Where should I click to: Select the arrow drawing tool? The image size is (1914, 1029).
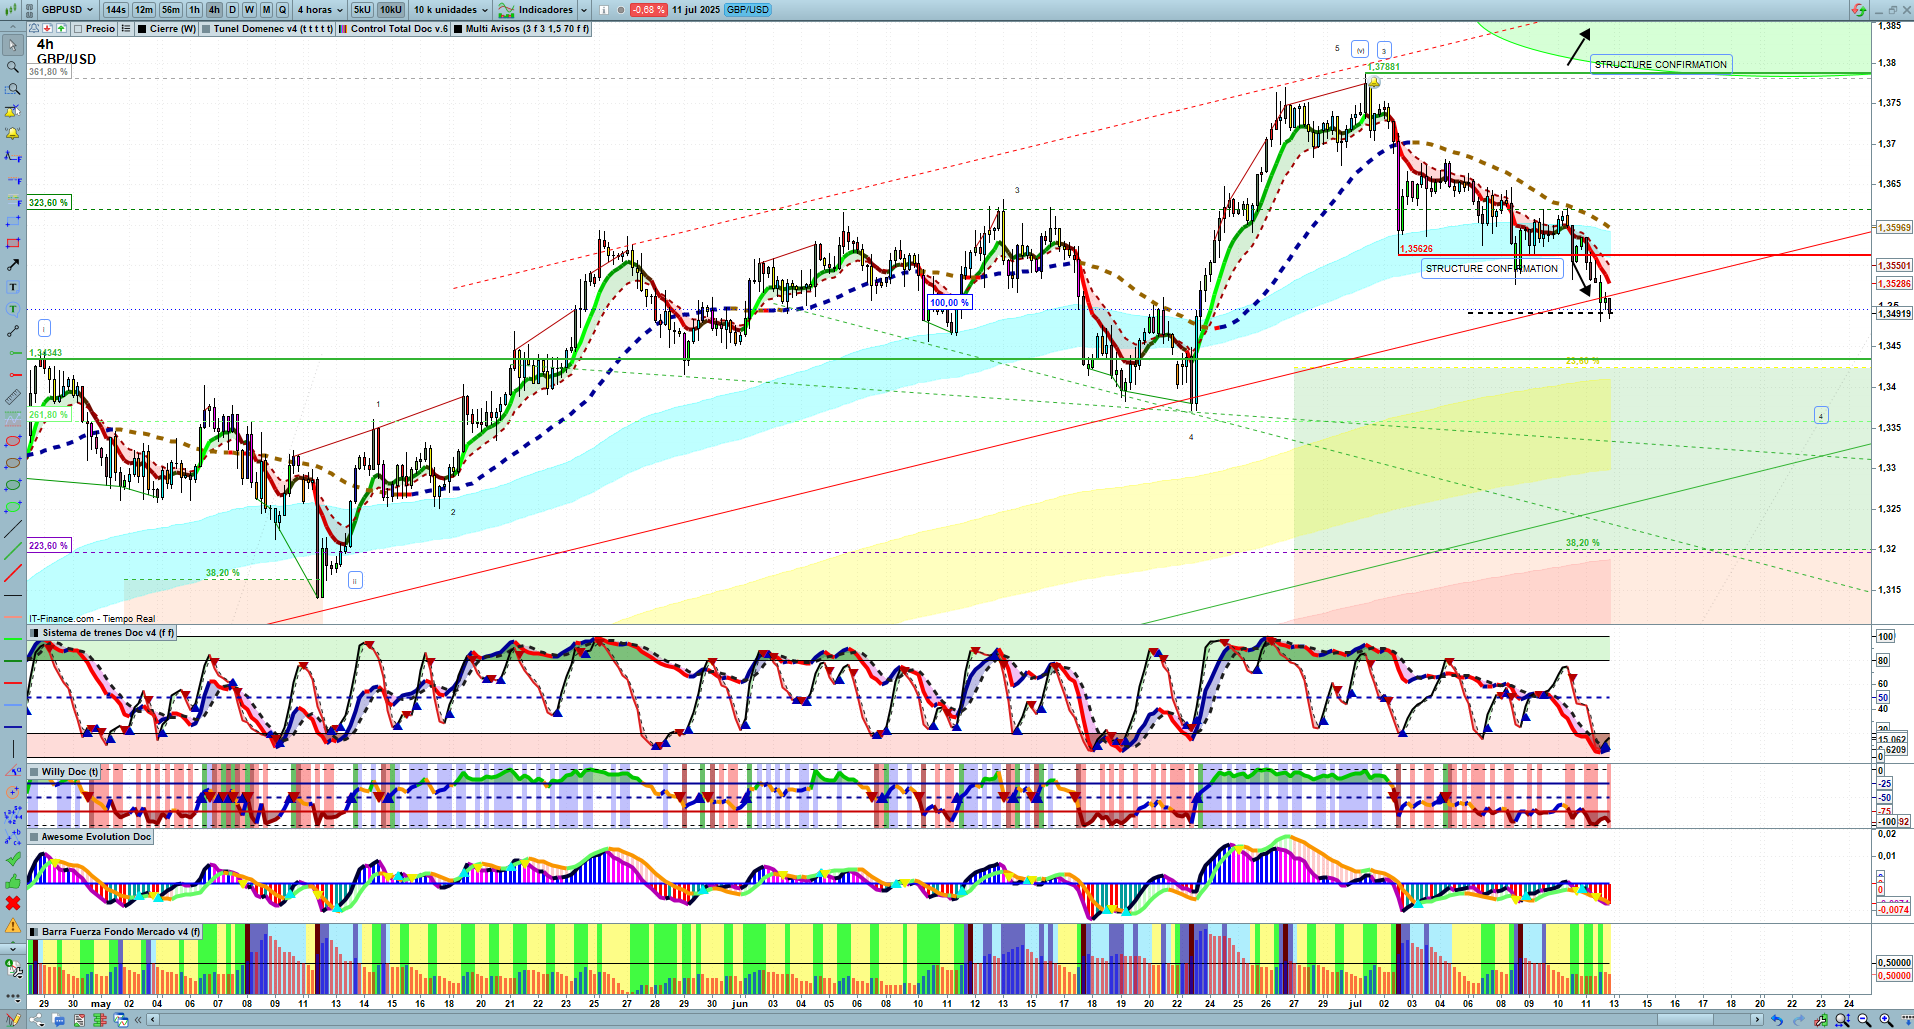tap(13, 265)
